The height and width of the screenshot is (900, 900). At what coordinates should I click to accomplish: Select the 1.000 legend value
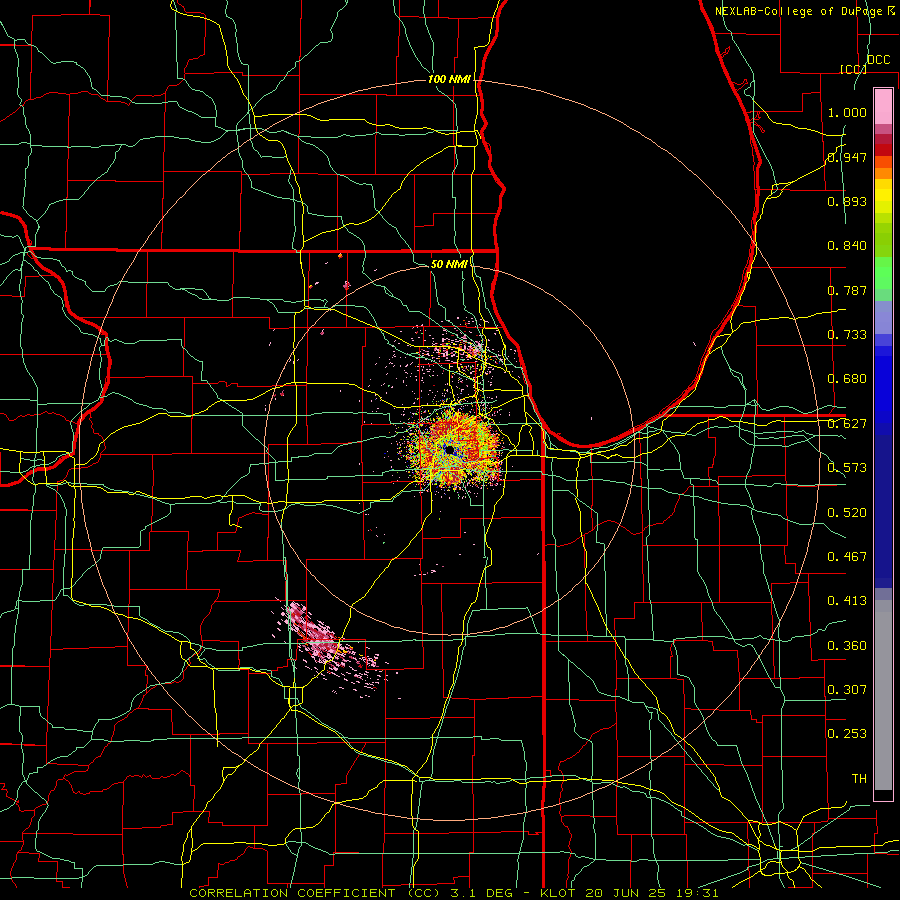847,112
